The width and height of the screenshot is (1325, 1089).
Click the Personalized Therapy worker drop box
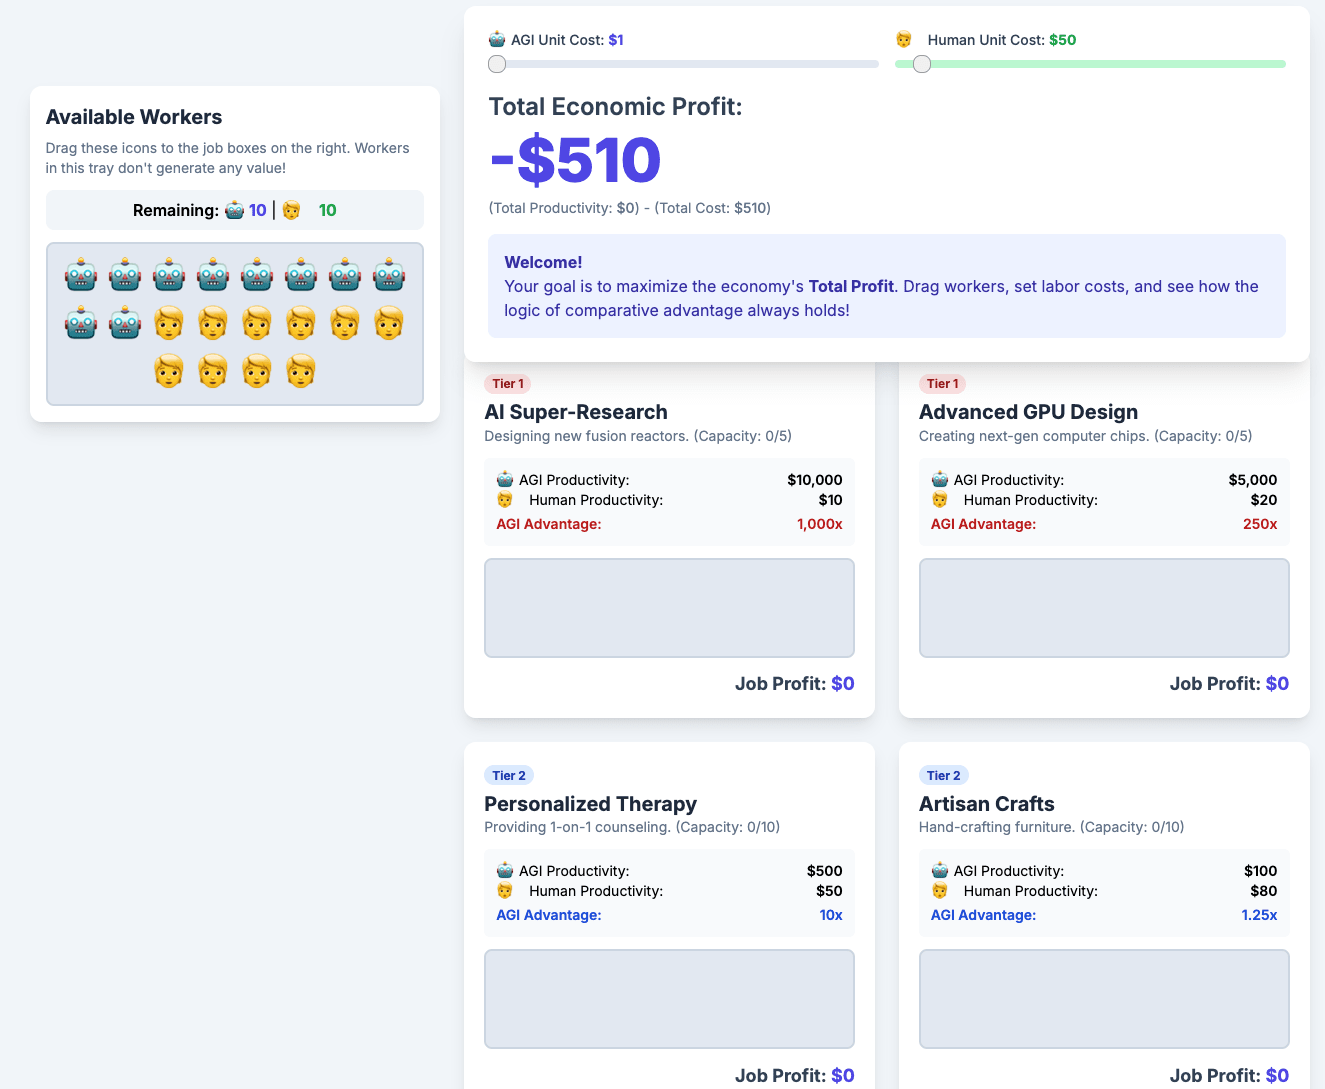(x=669, y=999)
